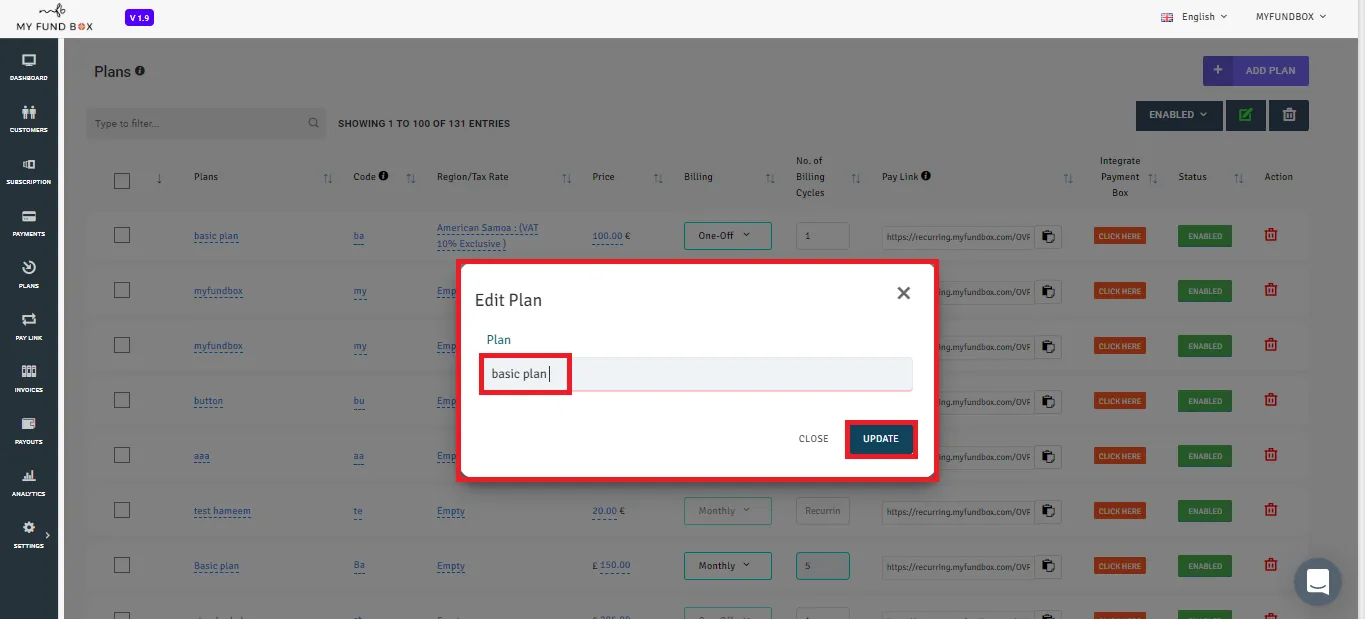Go to Customers in the sidebar
Screen dimensions: 1365x619
coord(29,119)
